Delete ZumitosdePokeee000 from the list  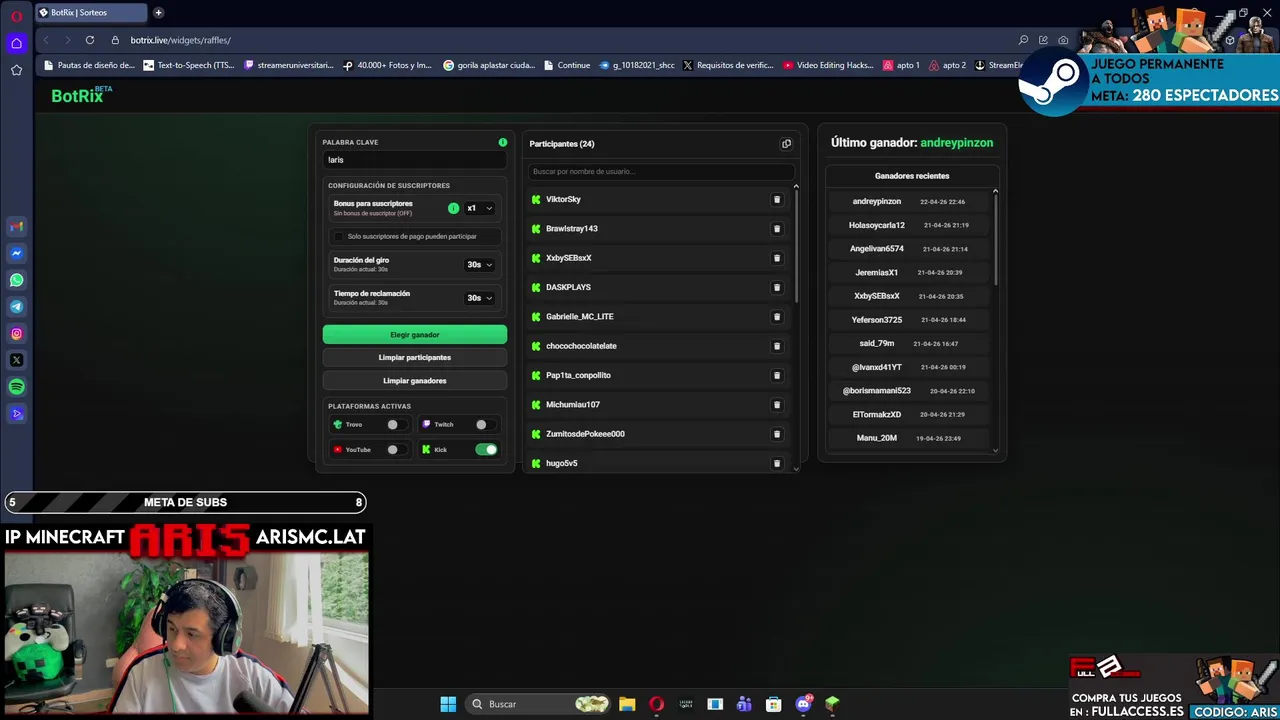click(x=777, y=434)
